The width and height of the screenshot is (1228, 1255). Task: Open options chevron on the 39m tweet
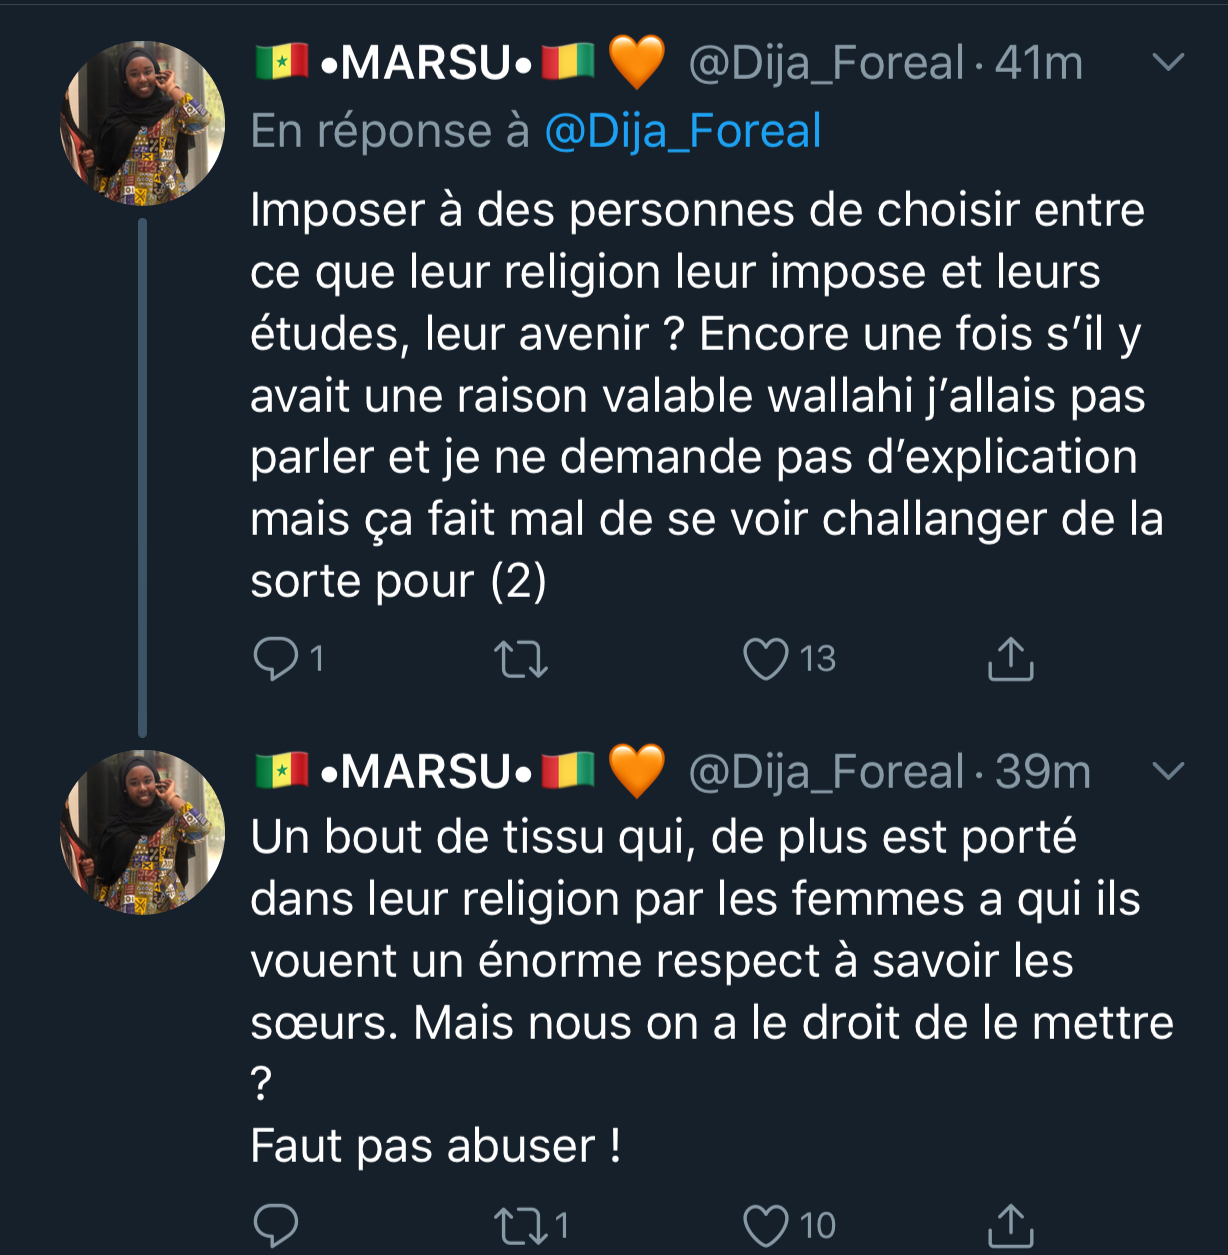click(1168, 771)
